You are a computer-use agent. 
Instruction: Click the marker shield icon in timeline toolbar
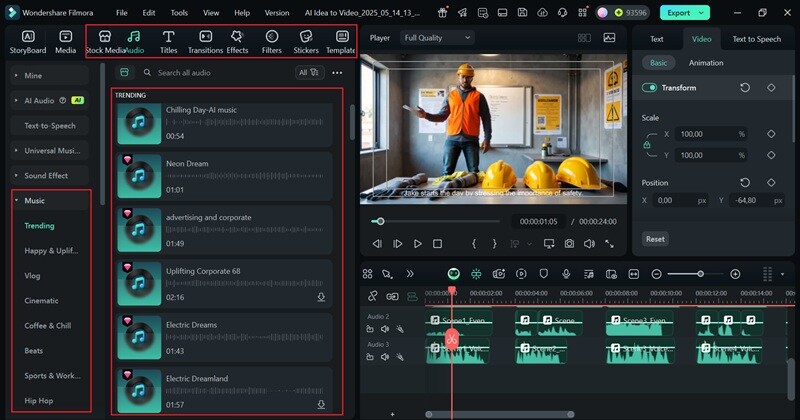click(x=543, y=274)
